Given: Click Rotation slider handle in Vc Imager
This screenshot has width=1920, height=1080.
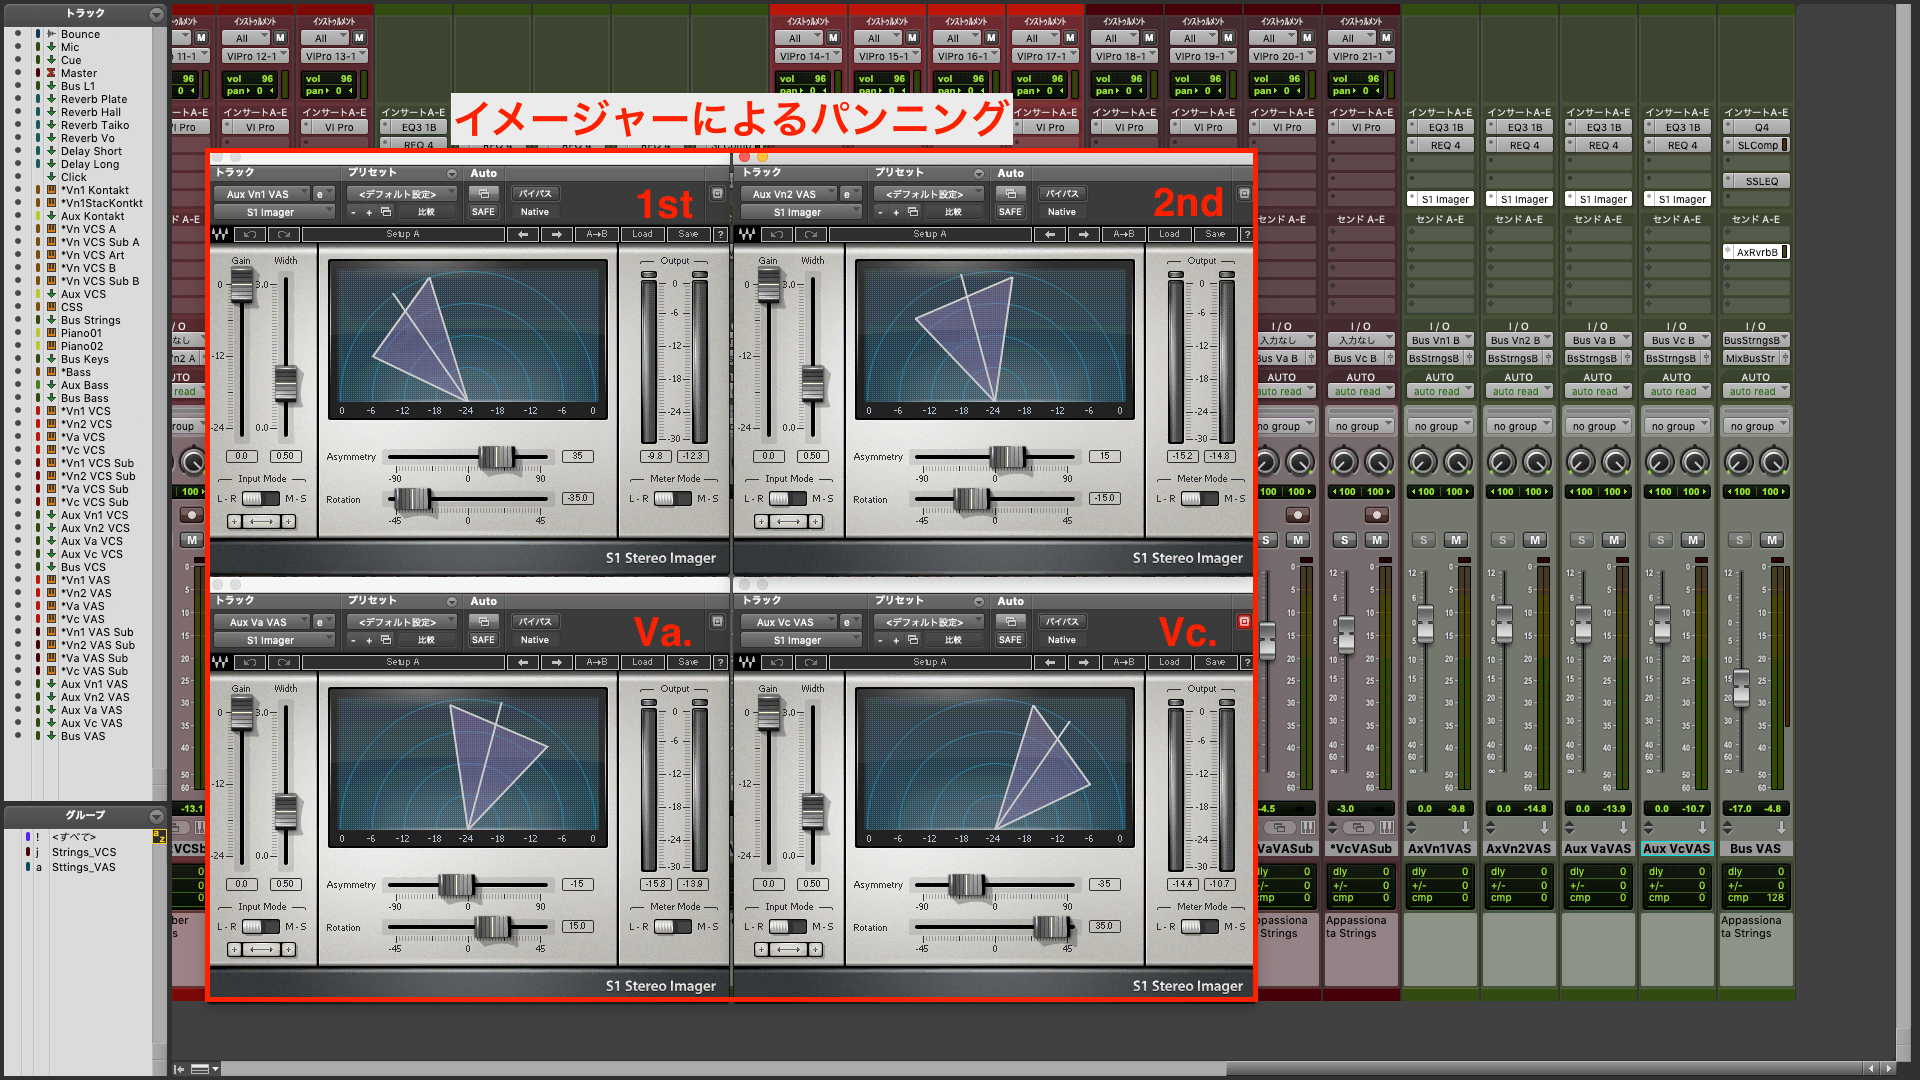Looking at the screenshot, I should [x=1052, y=927].
